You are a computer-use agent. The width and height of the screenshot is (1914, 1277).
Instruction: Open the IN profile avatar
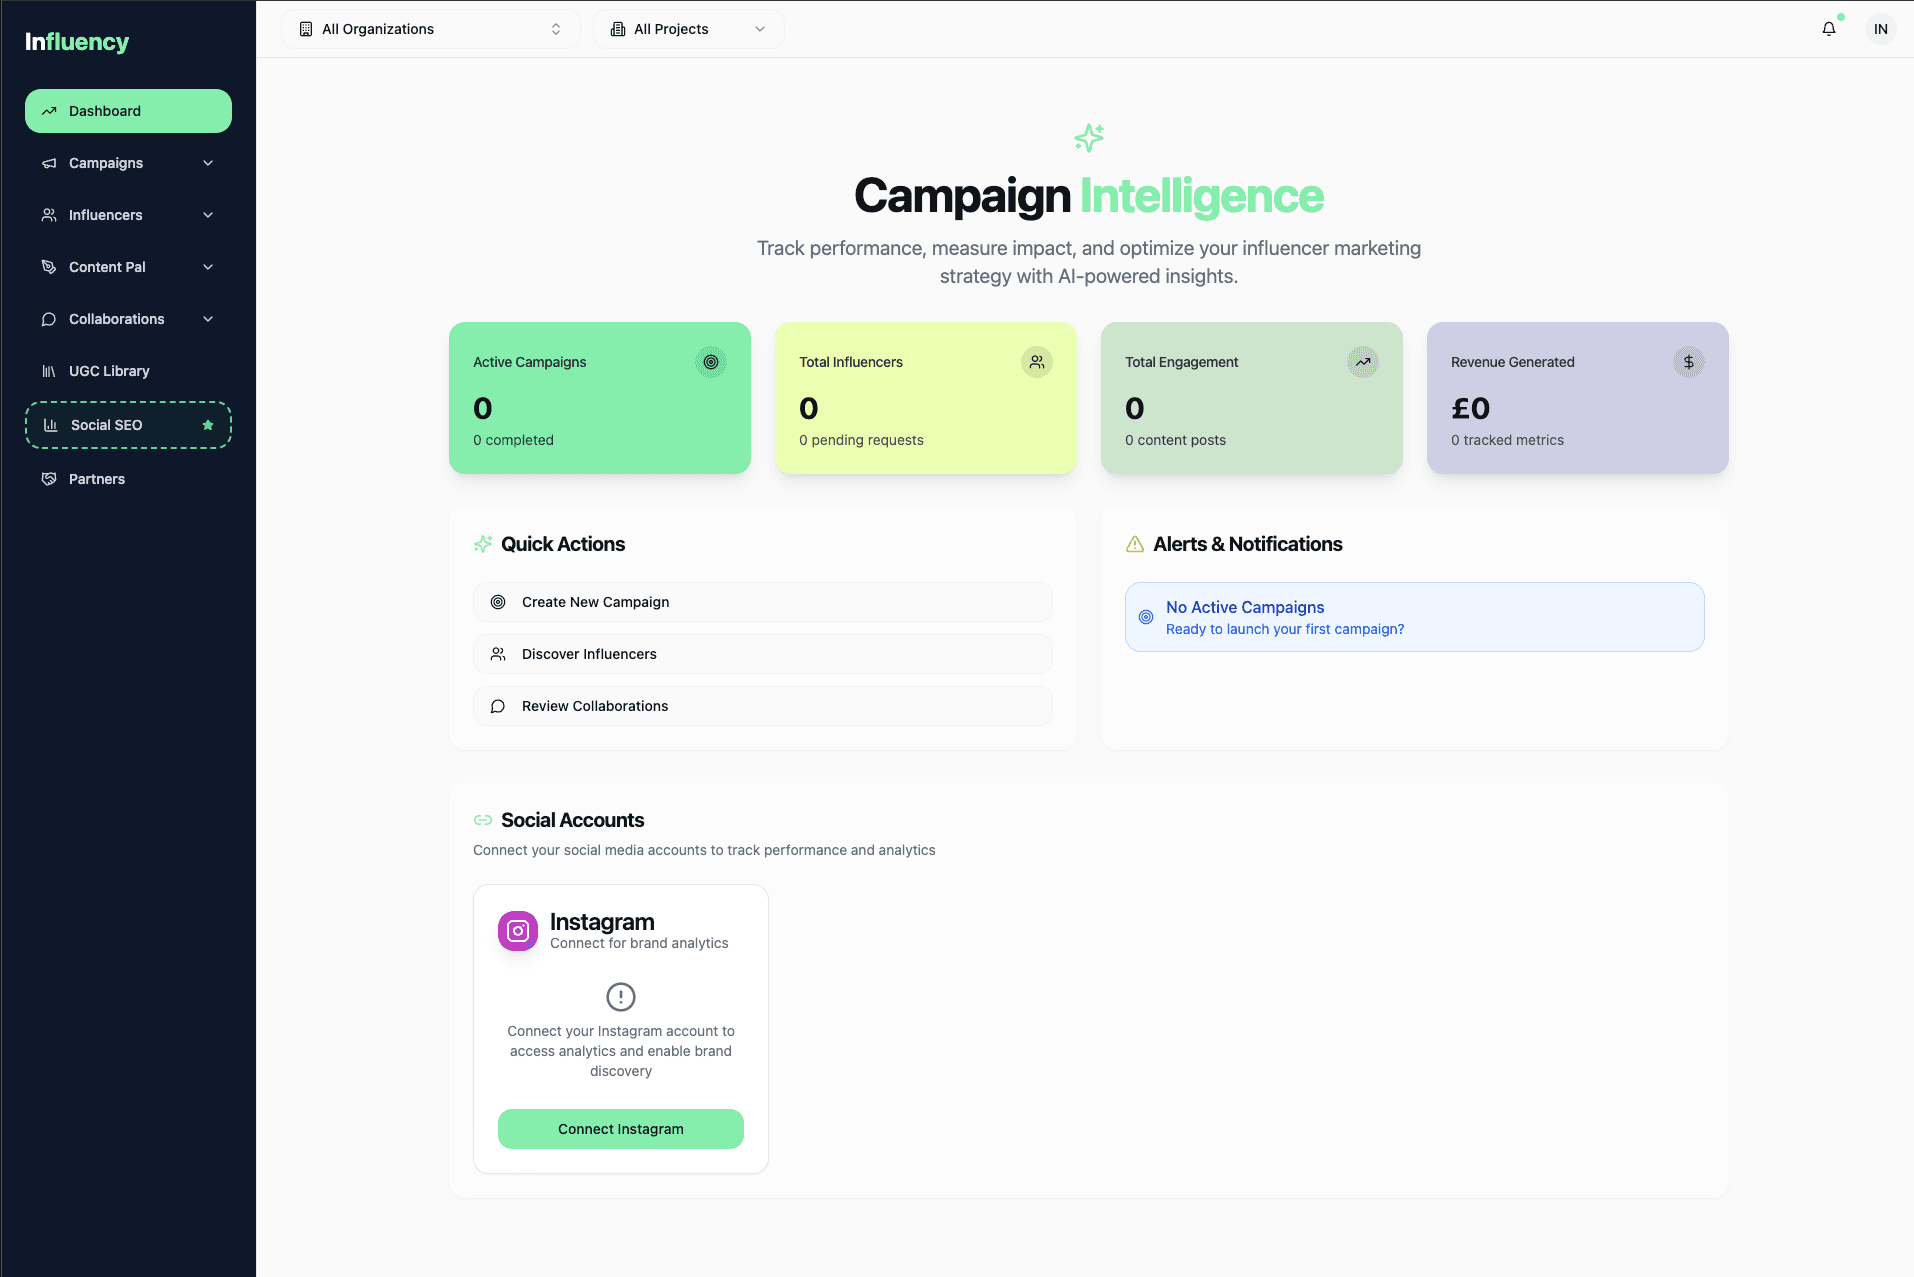(1880, 29)
